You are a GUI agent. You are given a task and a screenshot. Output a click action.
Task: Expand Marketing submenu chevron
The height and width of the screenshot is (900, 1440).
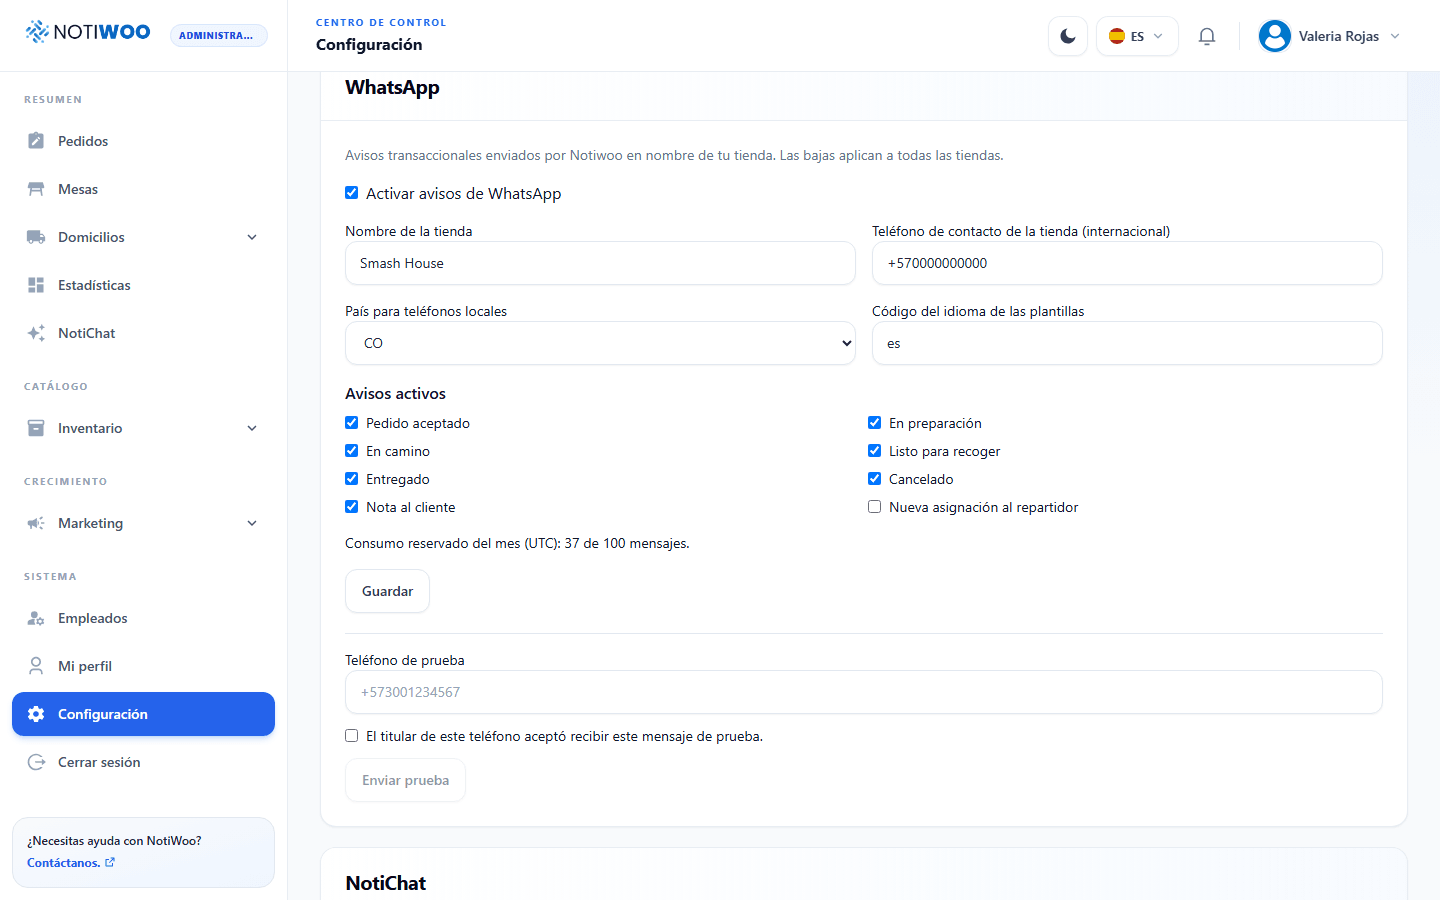click(x=252, y=523)
